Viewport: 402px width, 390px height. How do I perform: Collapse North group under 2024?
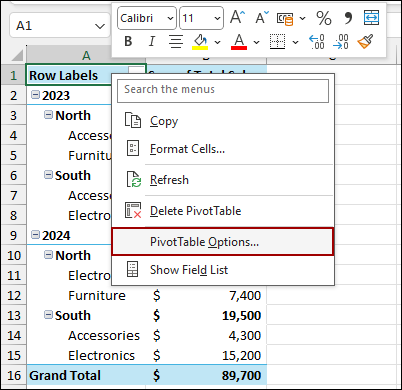[48, 255]
